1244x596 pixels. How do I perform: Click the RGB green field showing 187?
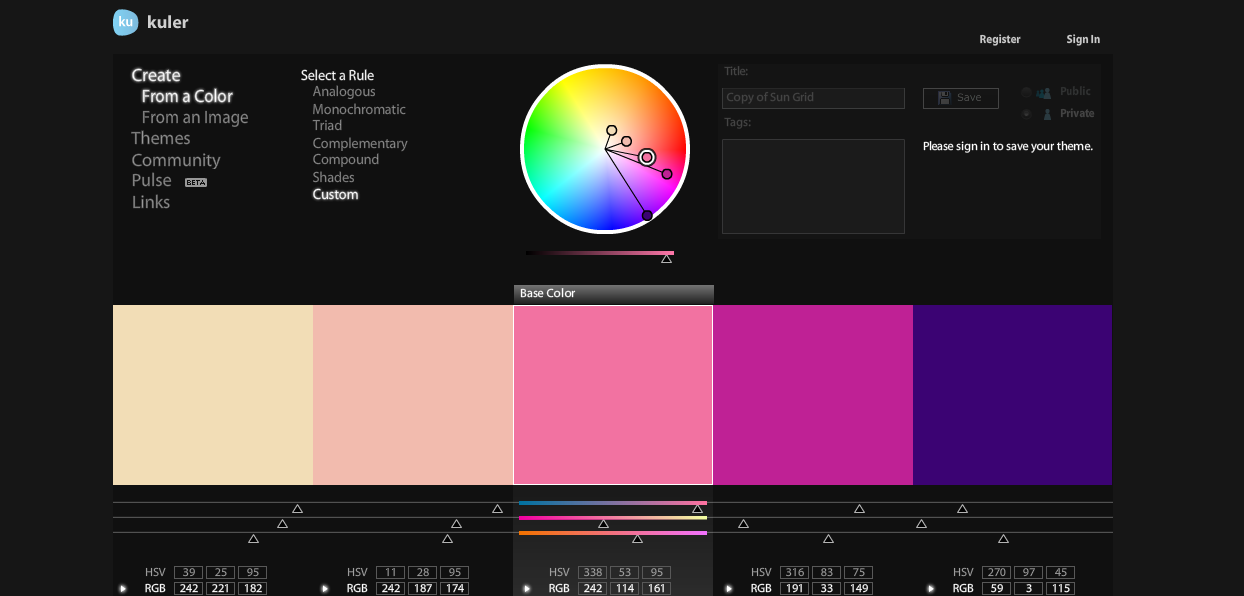click(422, 589)
